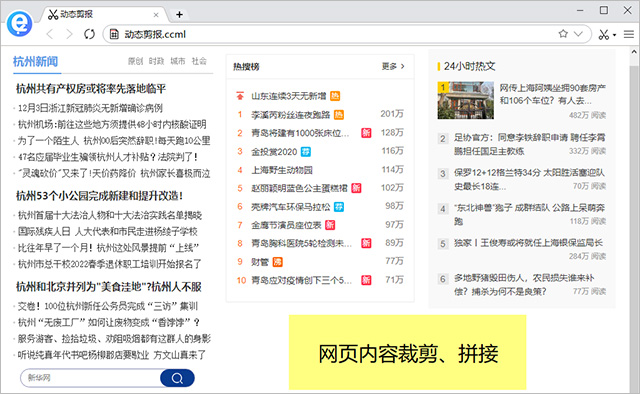The height and width of the screenshot is (394, 640).
Task: Open 杭州机场 核酸证明 news item
Action: click(x=112, y=125)
